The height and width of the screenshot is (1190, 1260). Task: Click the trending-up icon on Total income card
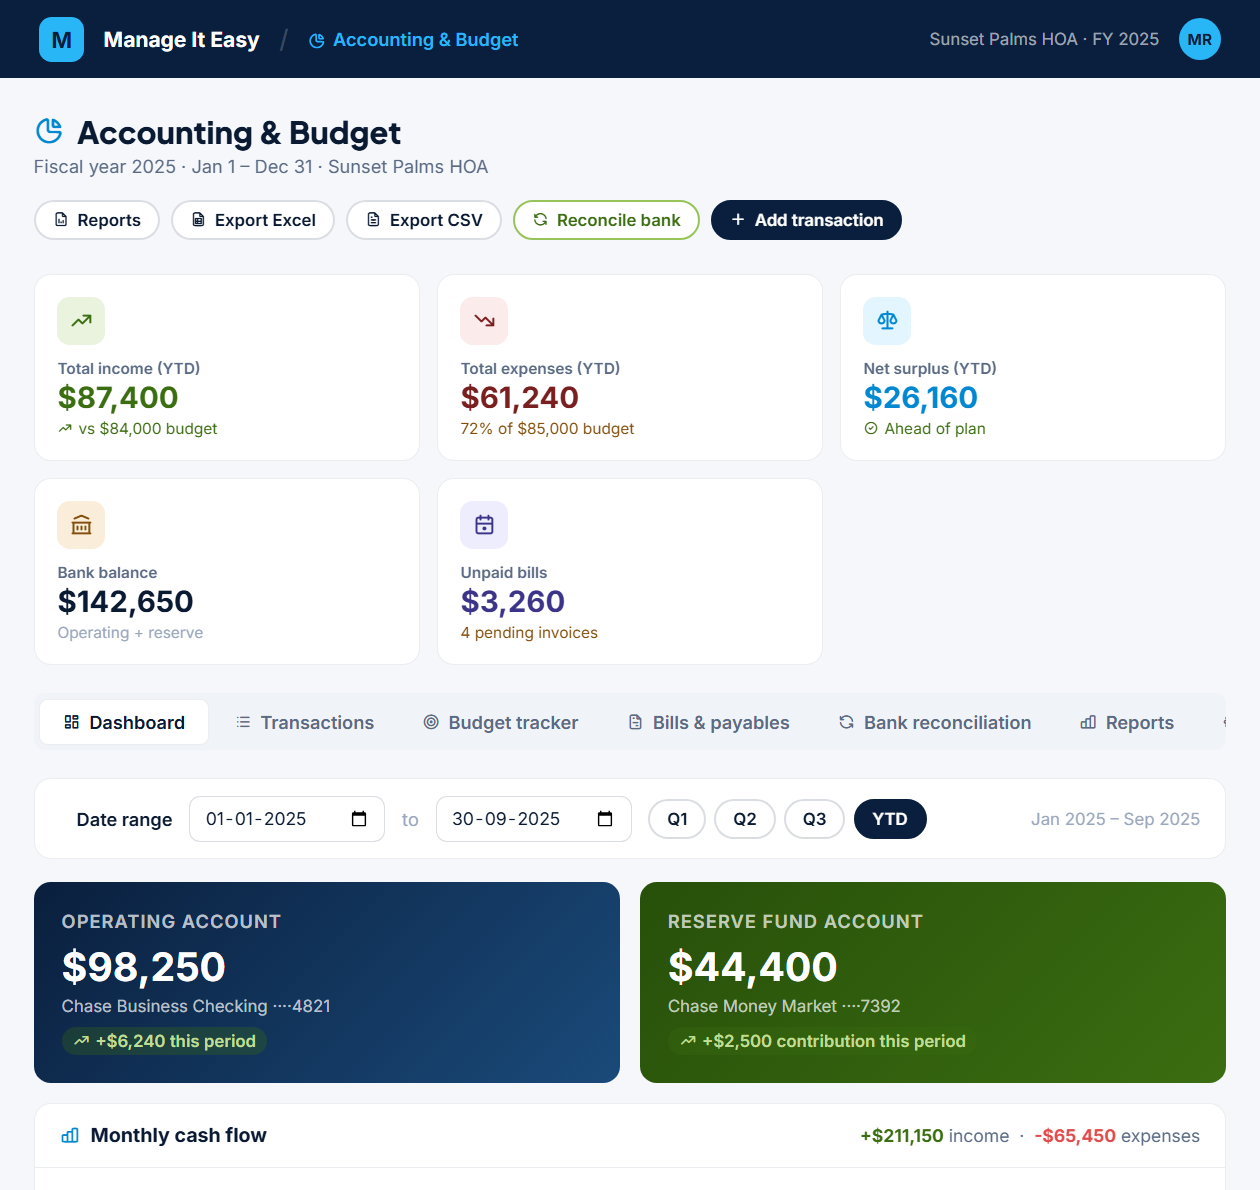click(x=81, y=321)
